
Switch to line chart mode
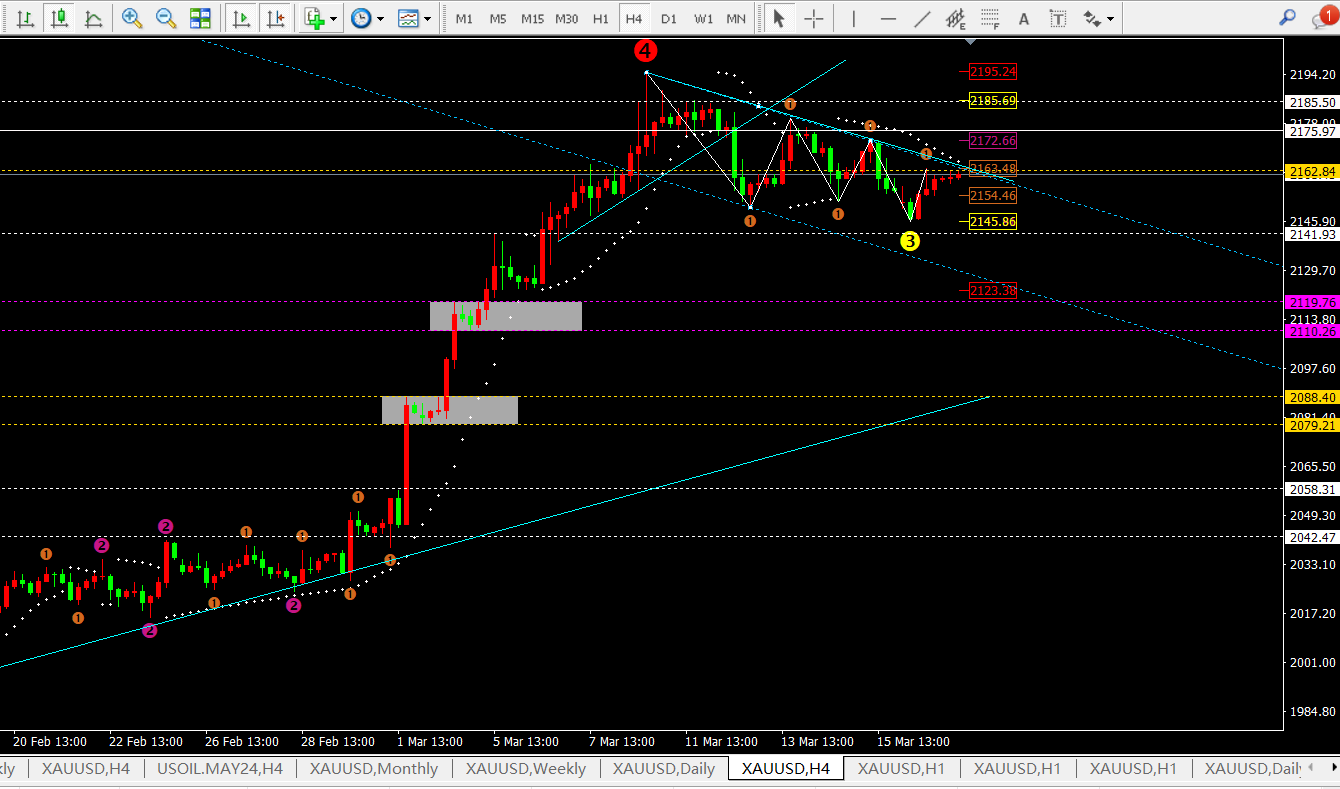[93, 18]
